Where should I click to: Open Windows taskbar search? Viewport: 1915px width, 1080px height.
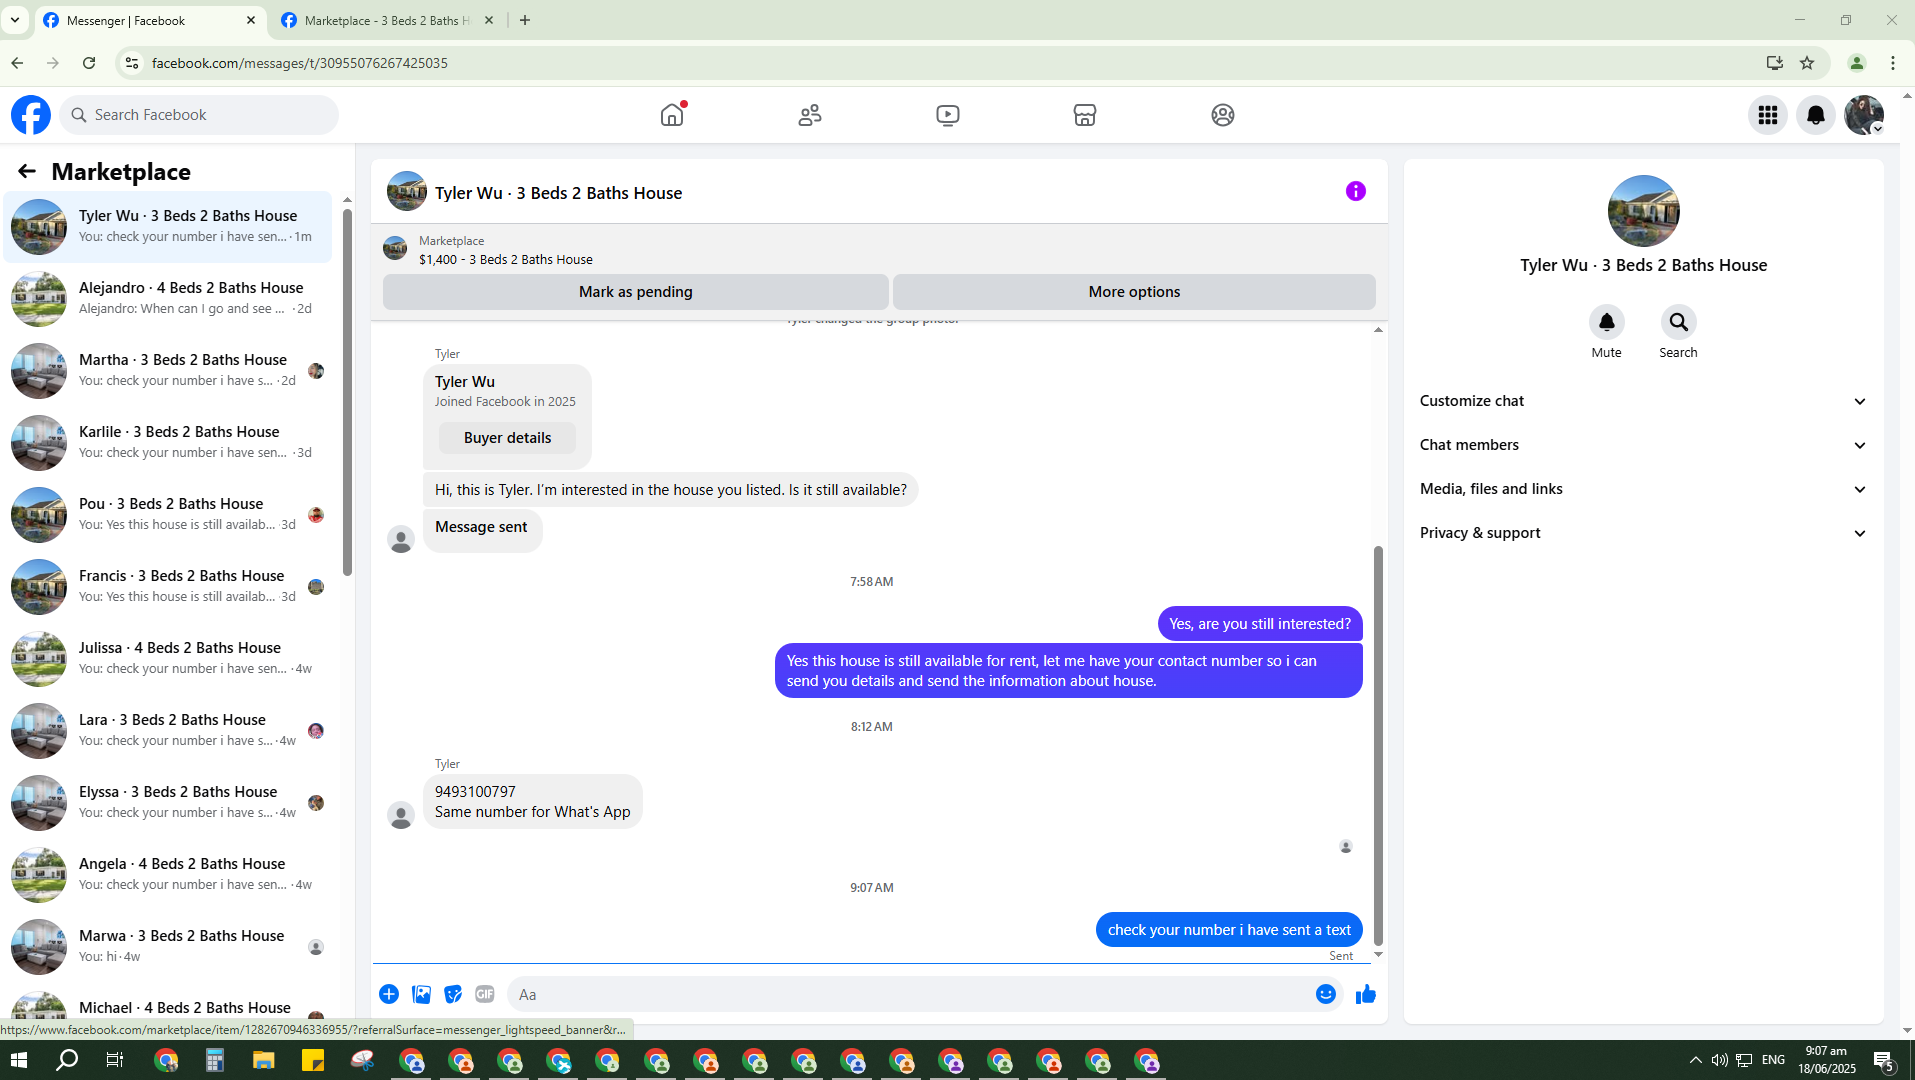tap(67, 1060)
